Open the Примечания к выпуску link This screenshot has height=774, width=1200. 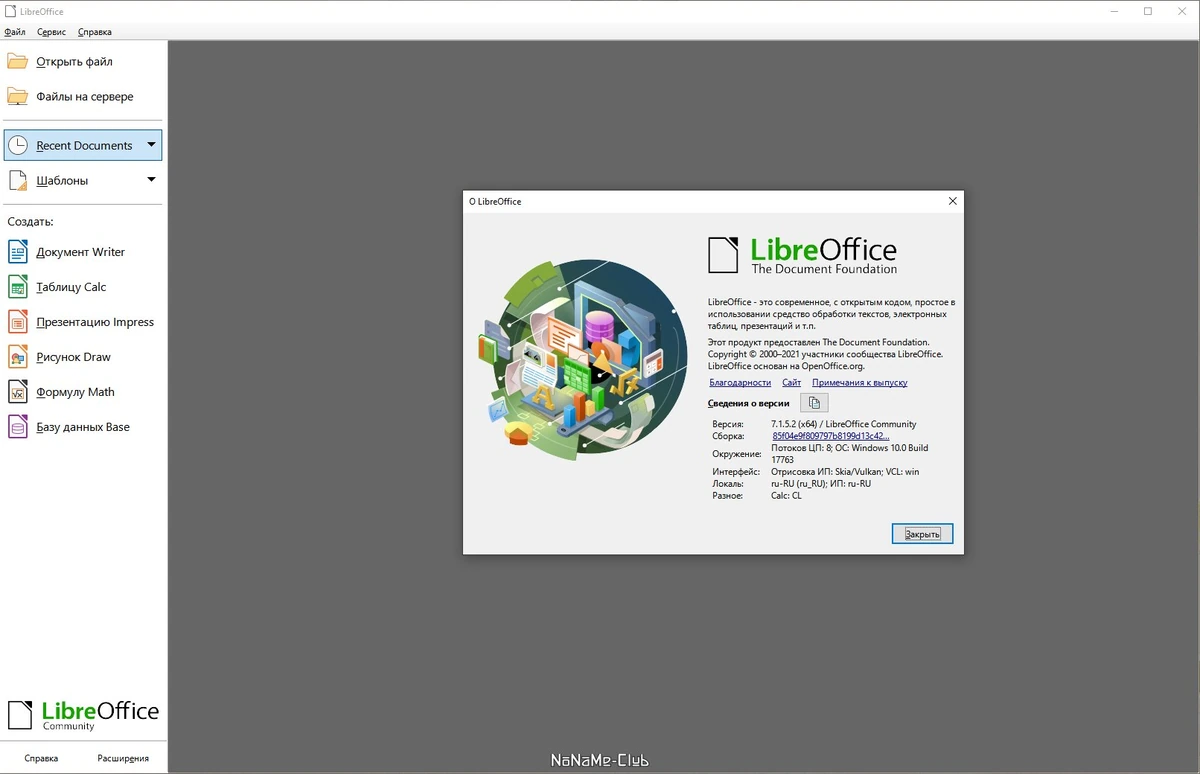[x=860, y=383]
